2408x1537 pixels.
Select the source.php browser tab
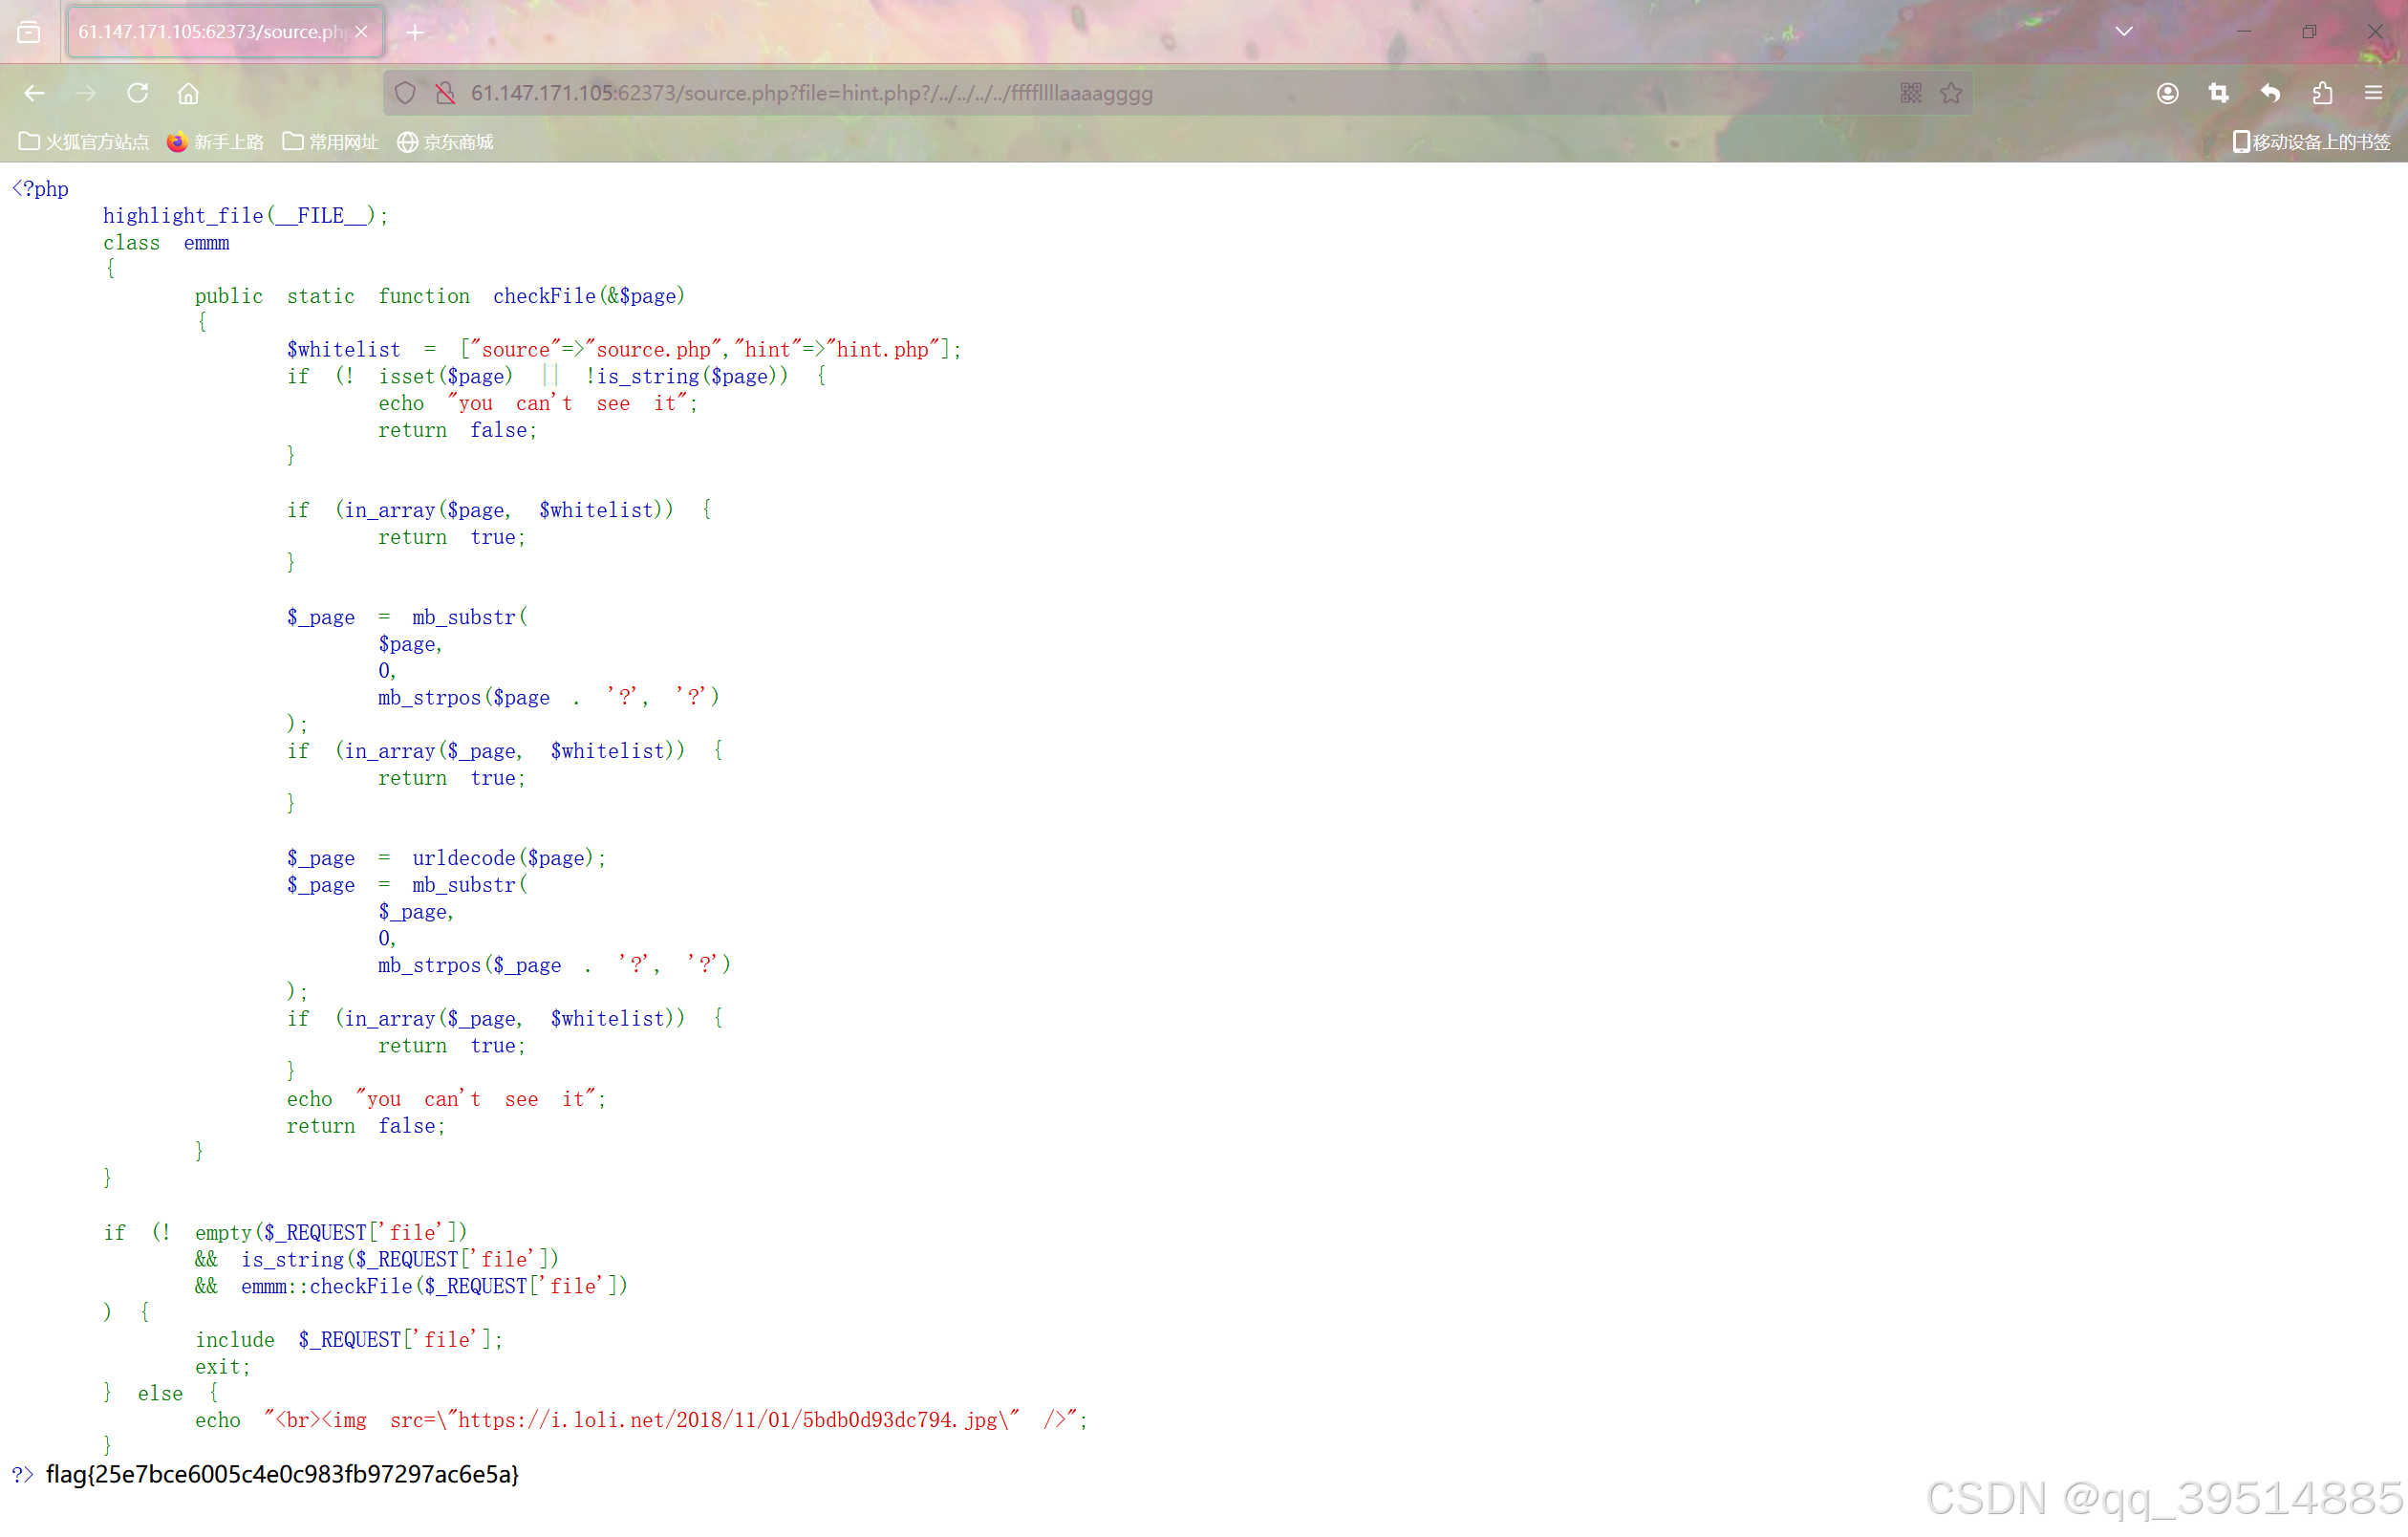pyautogui.click(x=200, y=31)
